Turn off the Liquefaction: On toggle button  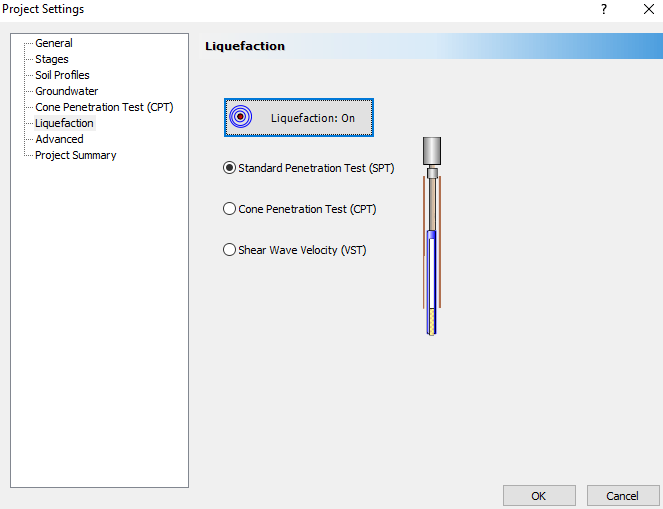(299, 118)
